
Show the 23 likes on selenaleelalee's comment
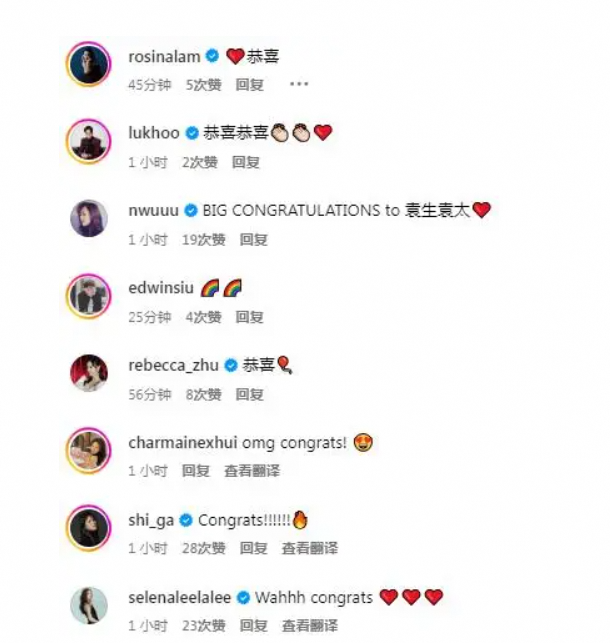click(x=204, y=626)
